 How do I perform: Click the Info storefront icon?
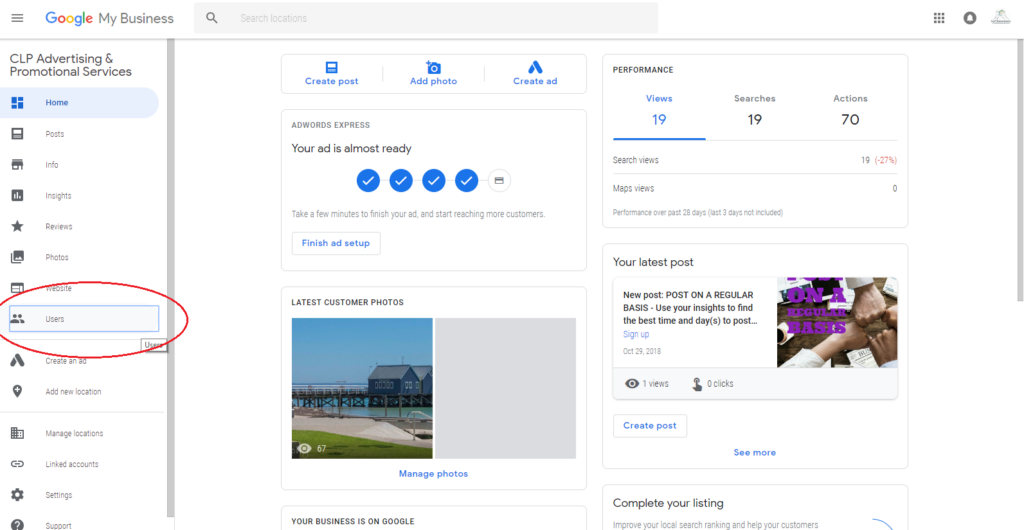(x=18, y=164)
